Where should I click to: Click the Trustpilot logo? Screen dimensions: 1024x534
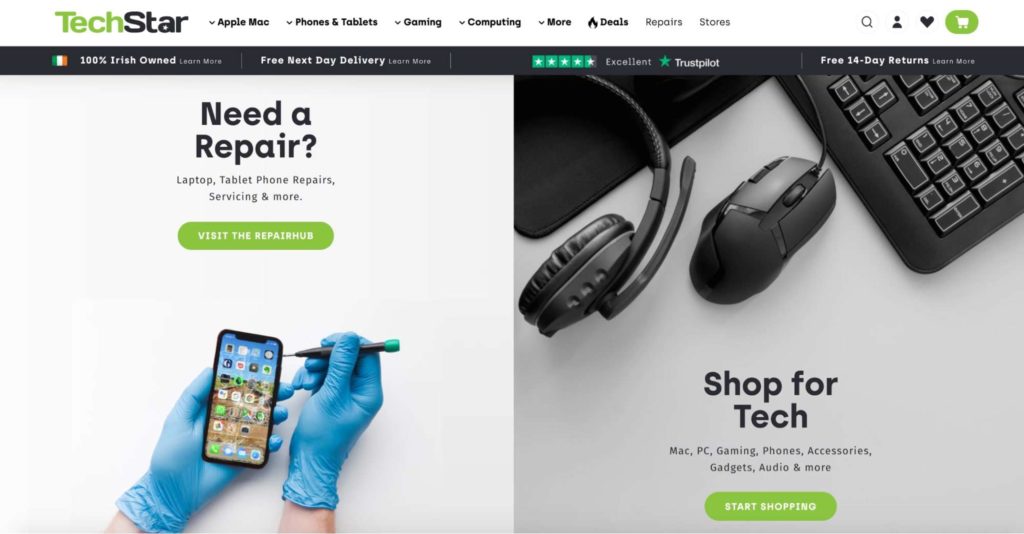tap(689, 62)
